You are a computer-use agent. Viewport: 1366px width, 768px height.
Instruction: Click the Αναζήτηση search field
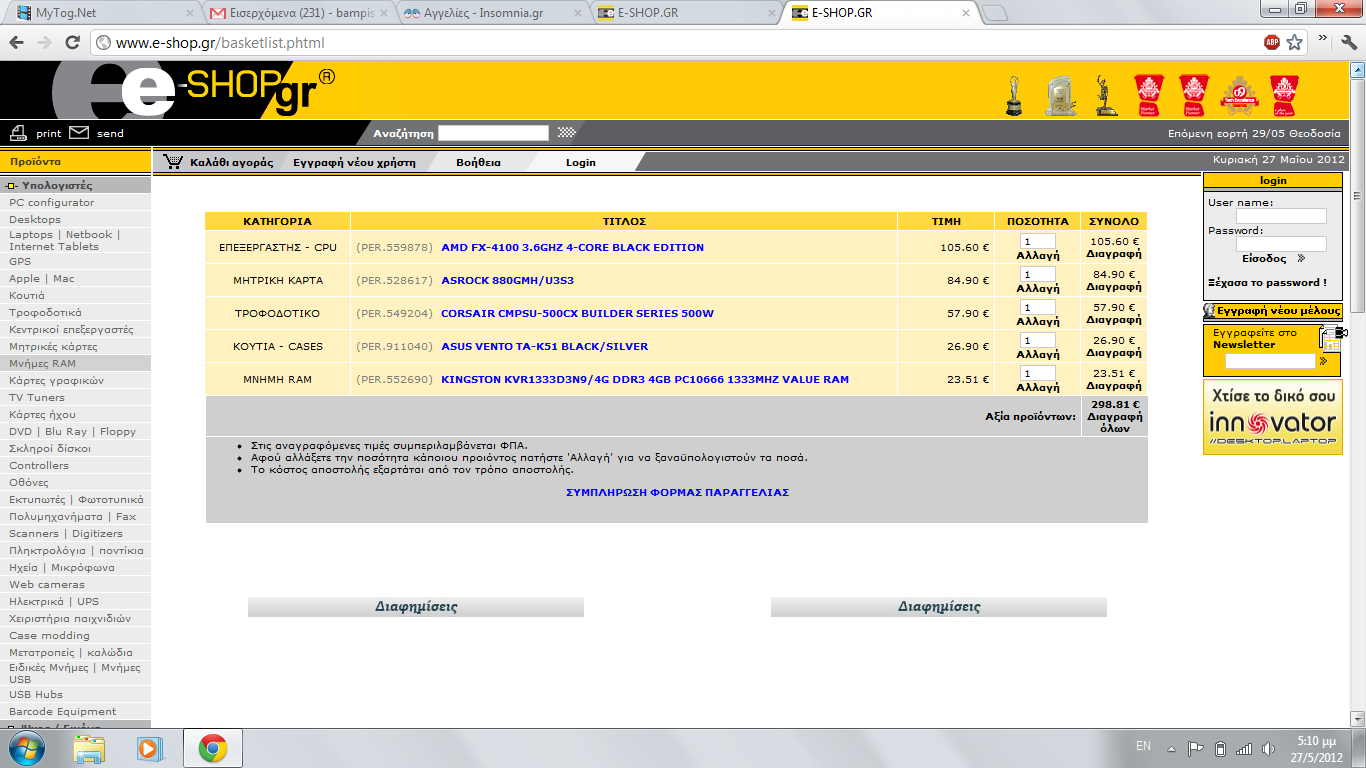click(x=493, y=132)
